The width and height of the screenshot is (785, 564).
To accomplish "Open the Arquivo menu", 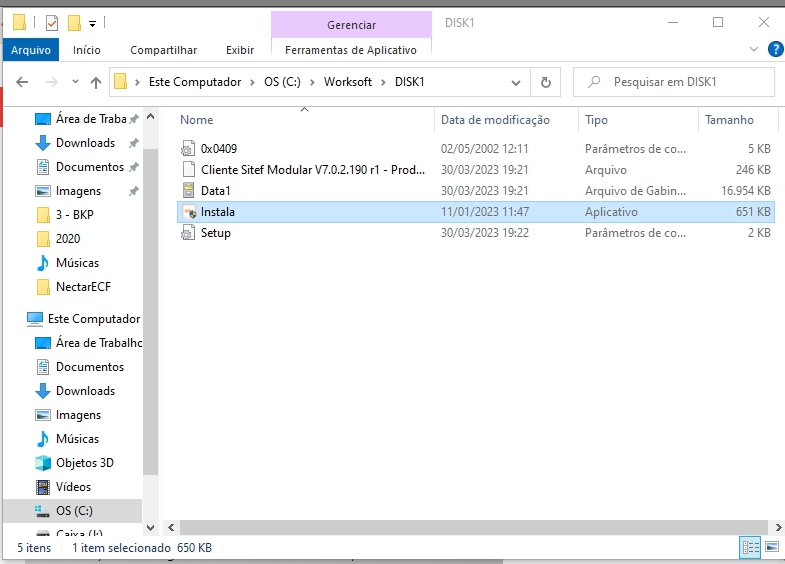I will tap(30, 50).
